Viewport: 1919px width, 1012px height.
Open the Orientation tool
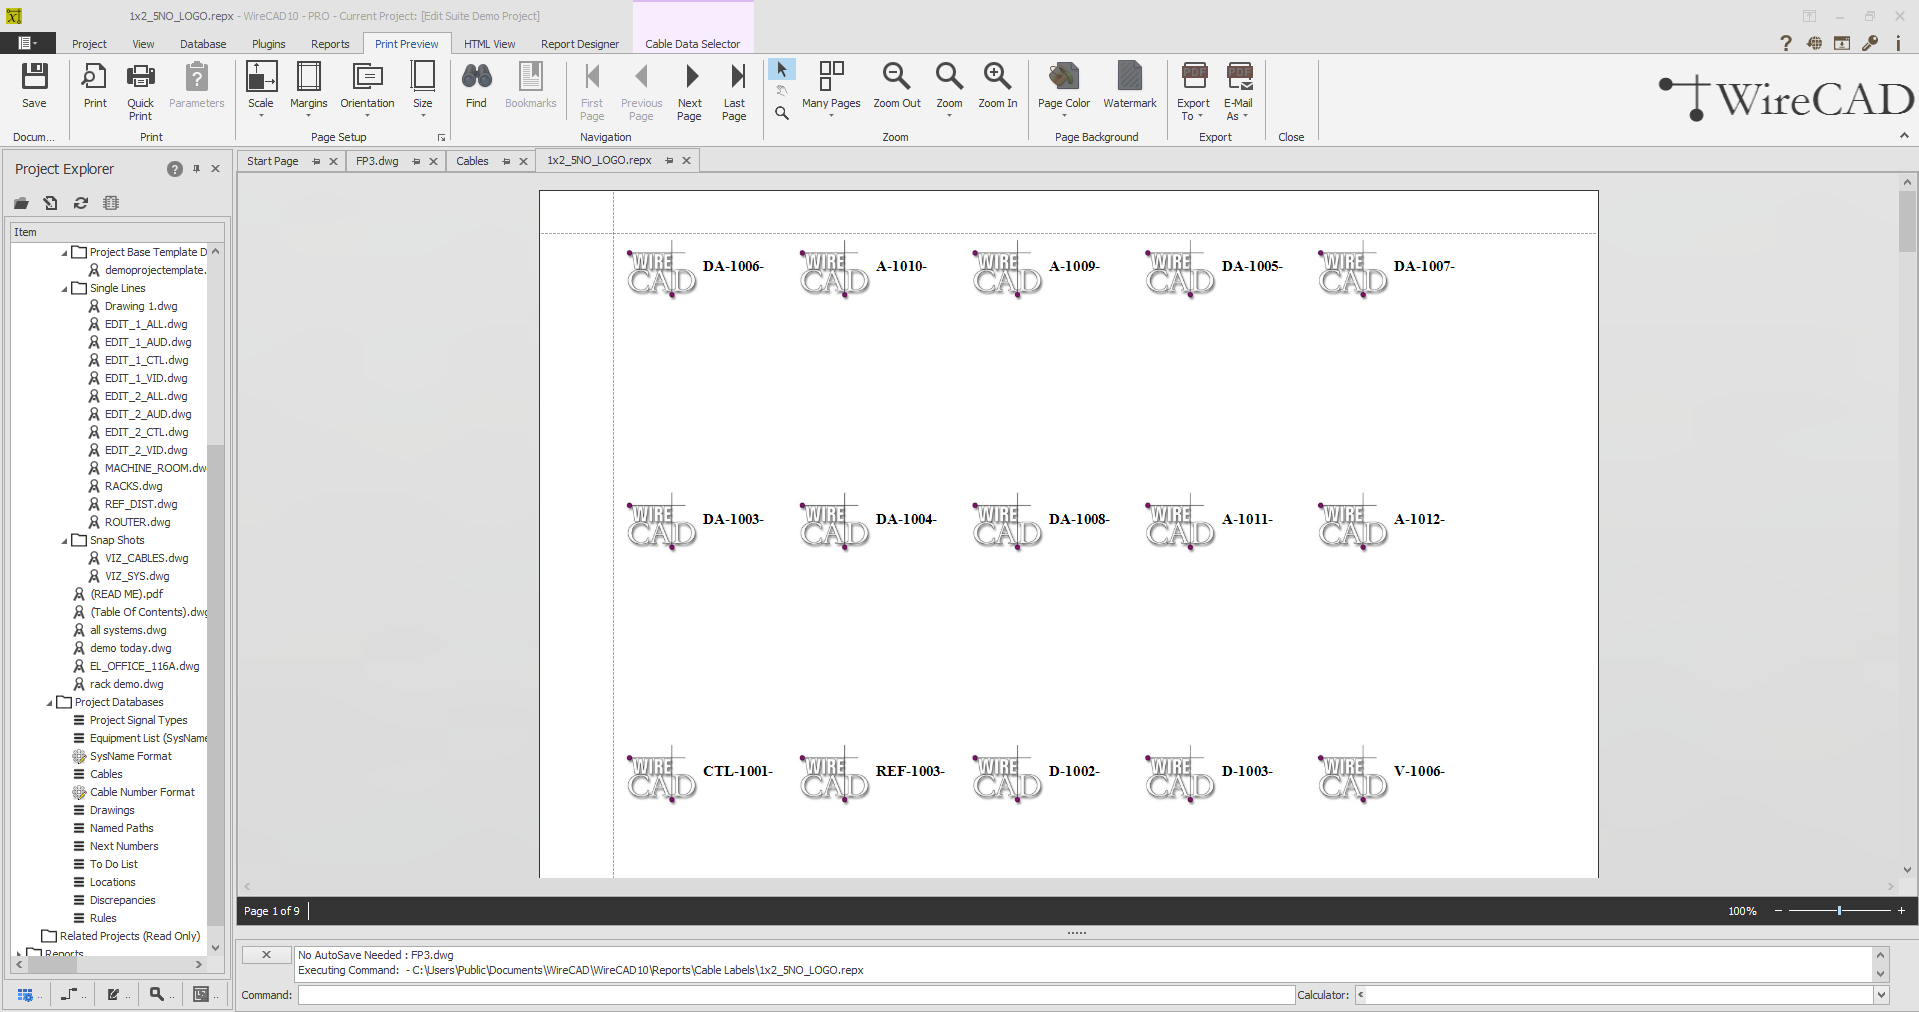tap(368, 77)
